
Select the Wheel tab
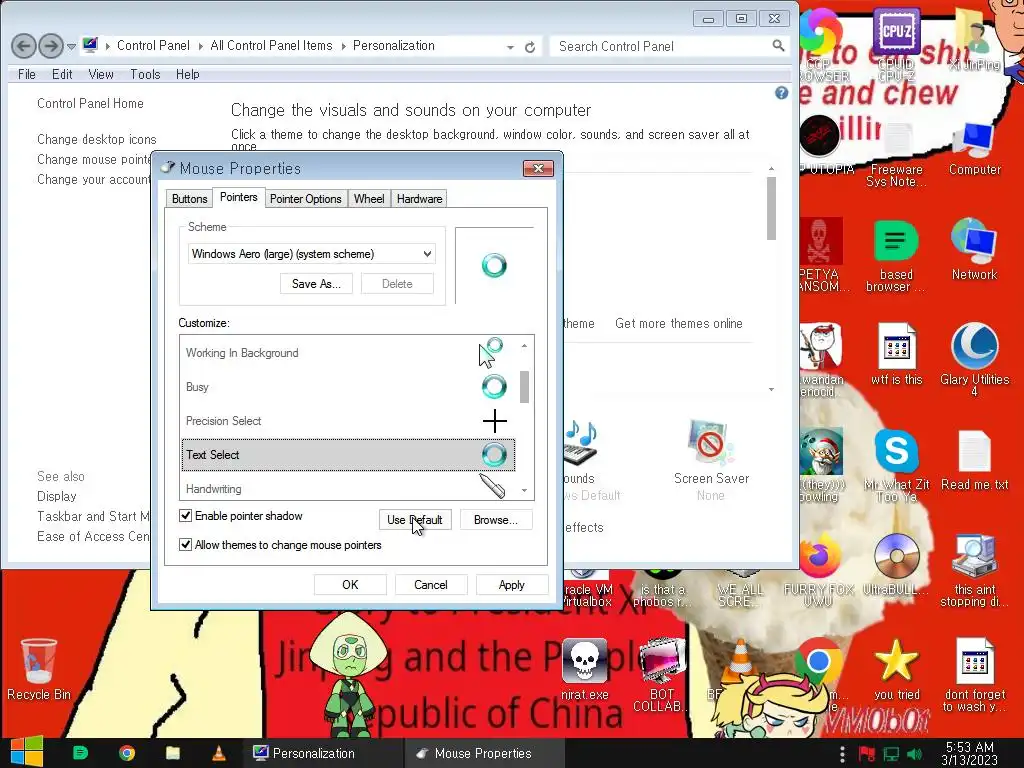pyautogui.click(x=369, y=199)
